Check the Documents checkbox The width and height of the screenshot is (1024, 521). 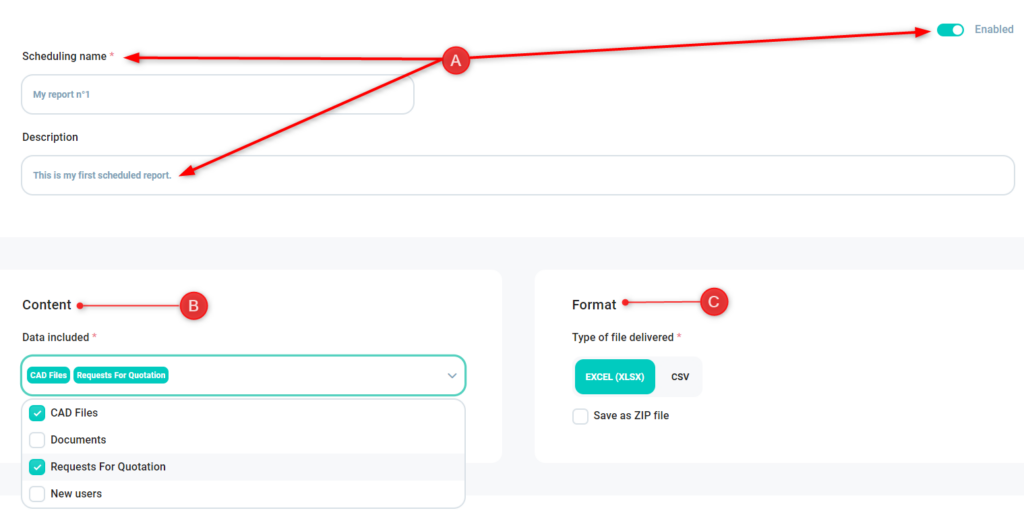pyautogui.click(x=38, y=440)
